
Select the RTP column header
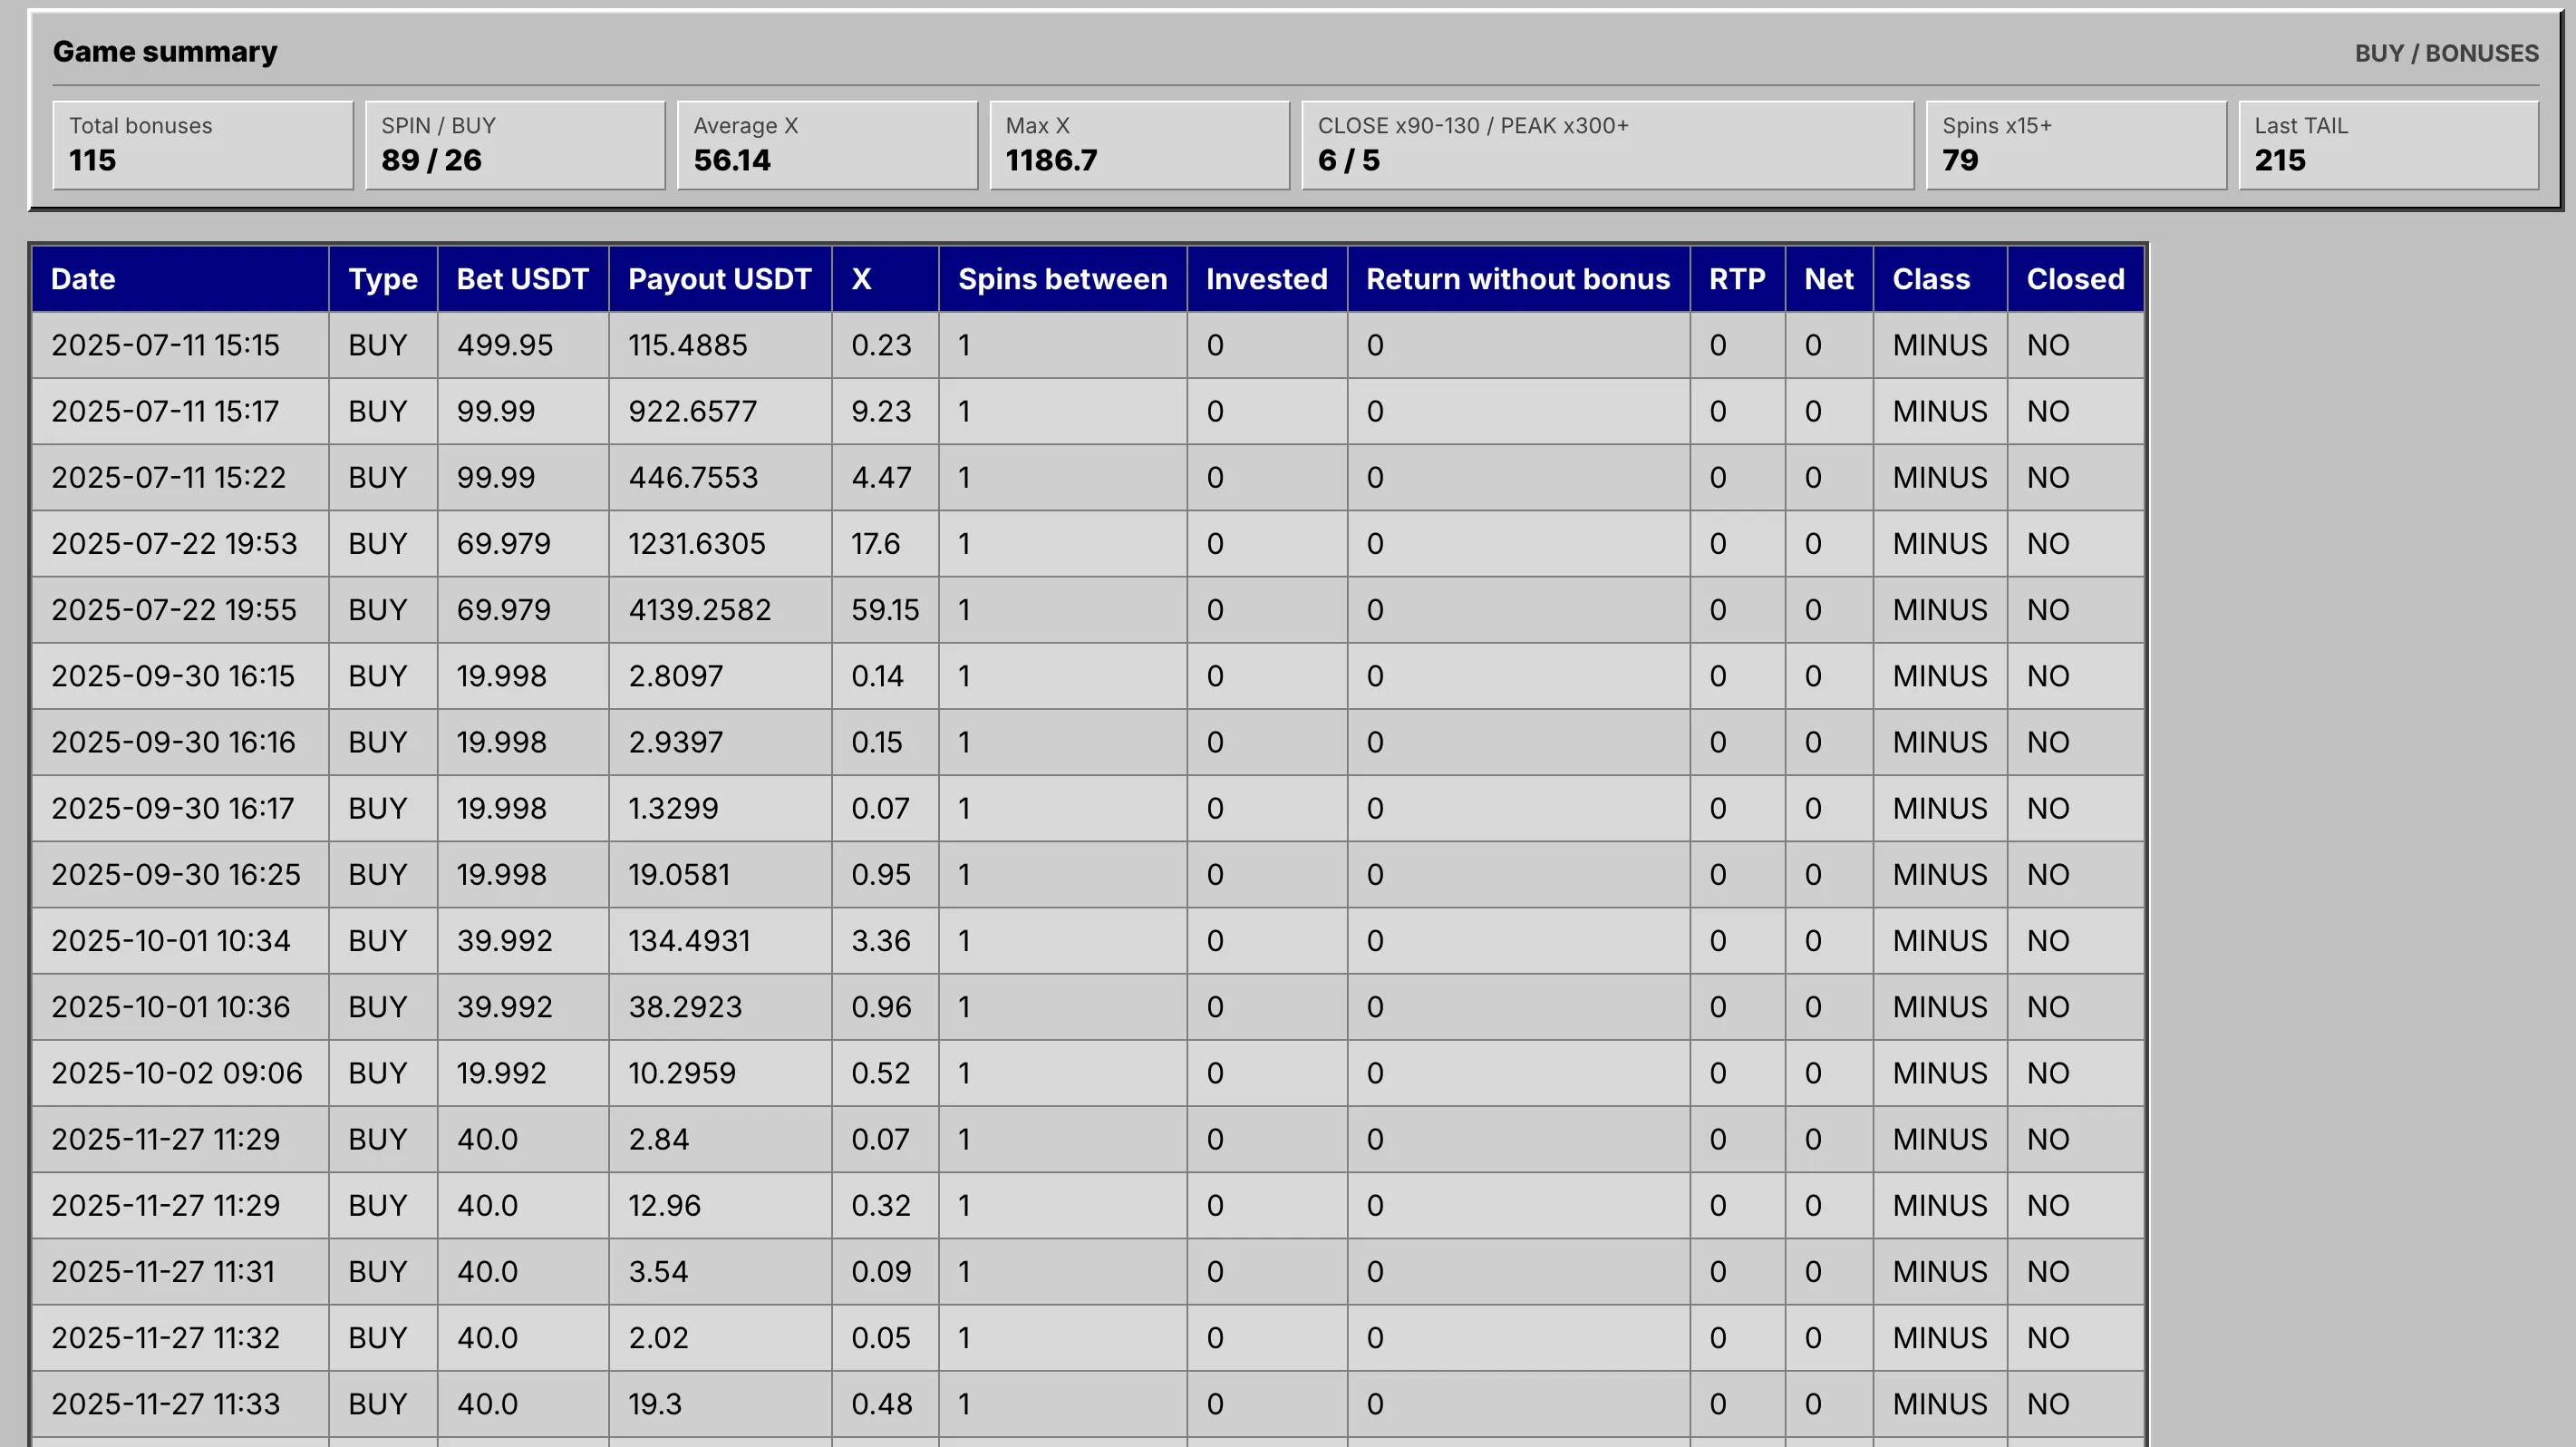coord(1737,279)
